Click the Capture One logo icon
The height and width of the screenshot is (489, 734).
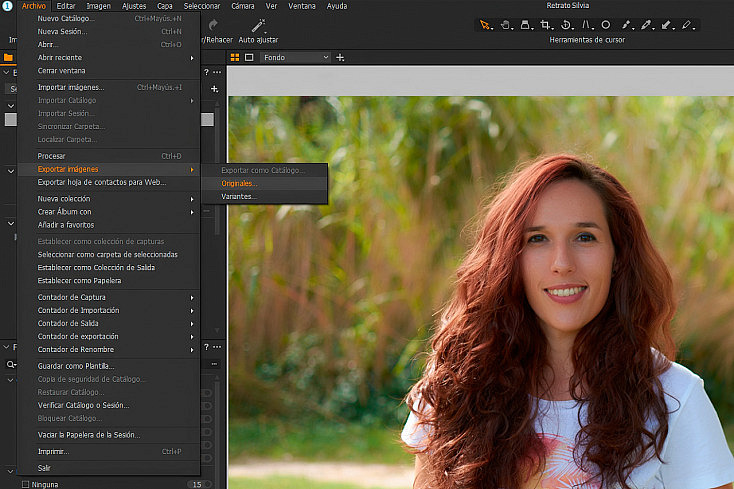coord(7,6)
